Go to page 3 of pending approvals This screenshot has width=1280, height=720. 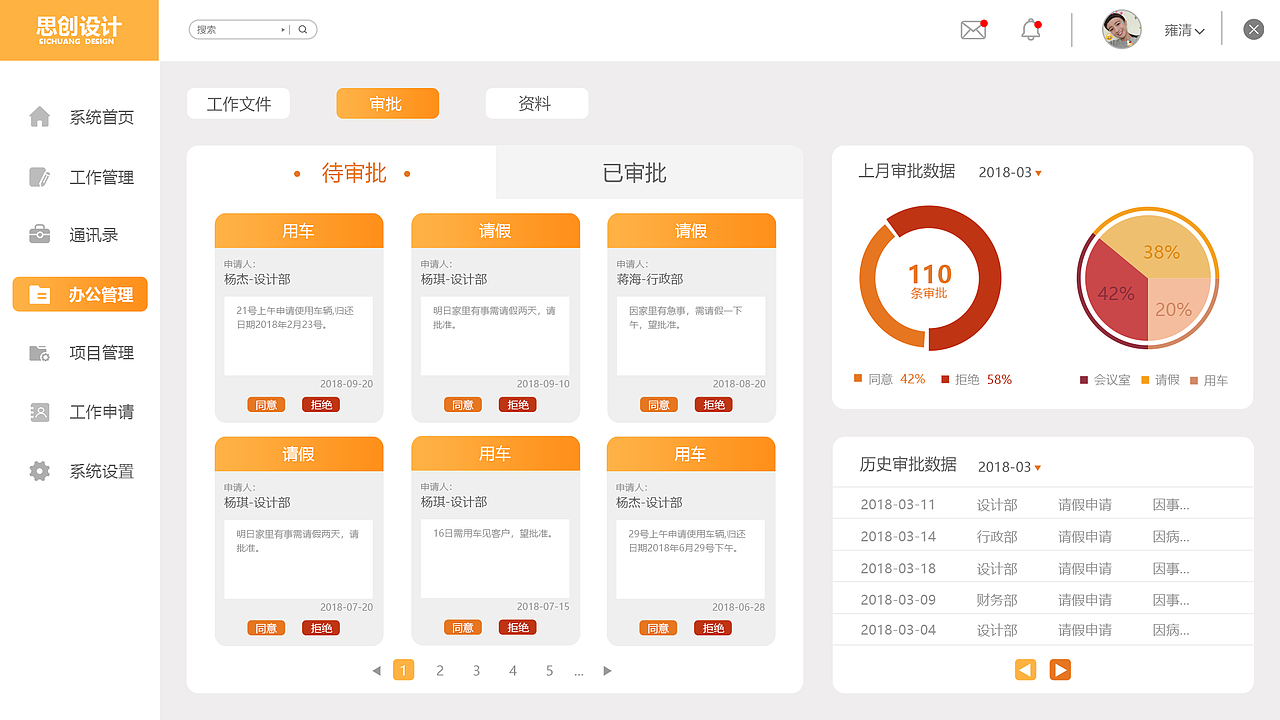point(476,670)
